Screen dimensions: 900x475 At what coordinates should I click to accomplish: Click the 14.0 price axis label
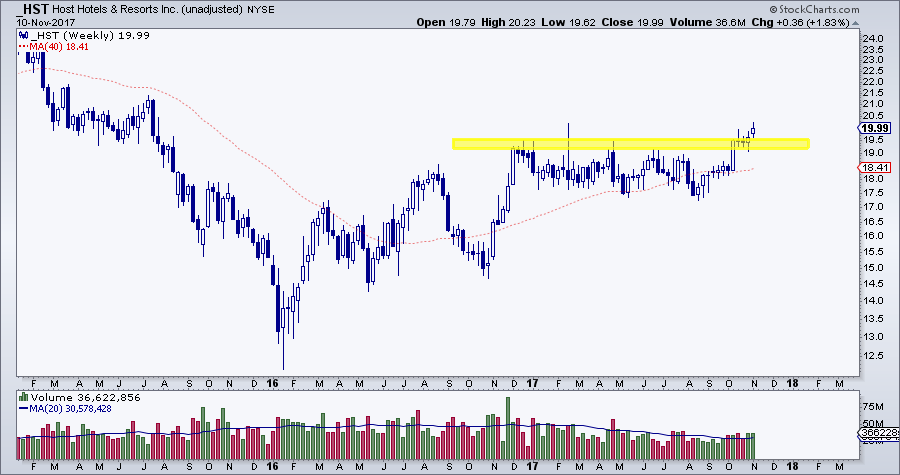tap(874, 301)
